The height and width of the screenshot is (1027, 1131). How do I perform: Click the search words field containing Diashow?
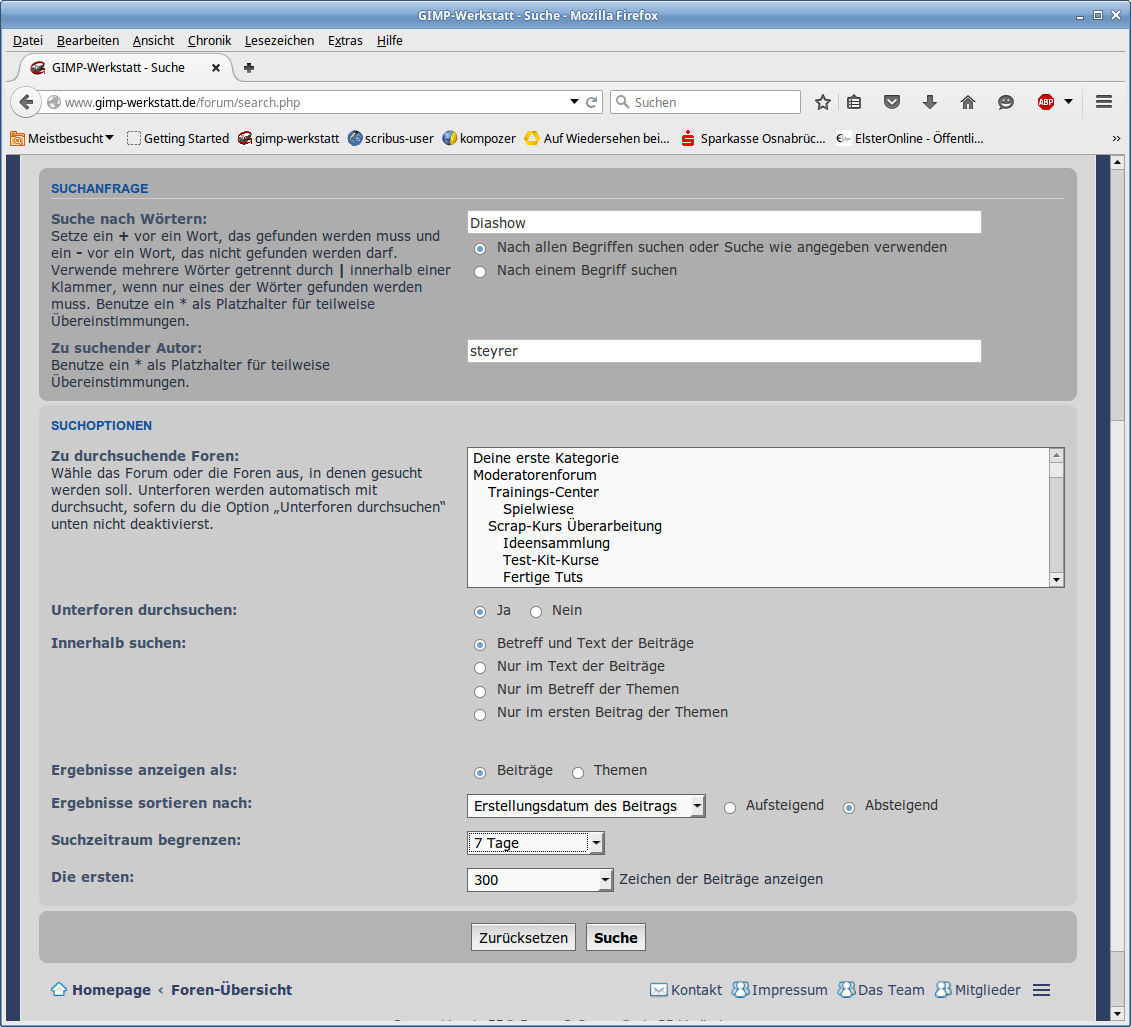[x=724, y=222]
